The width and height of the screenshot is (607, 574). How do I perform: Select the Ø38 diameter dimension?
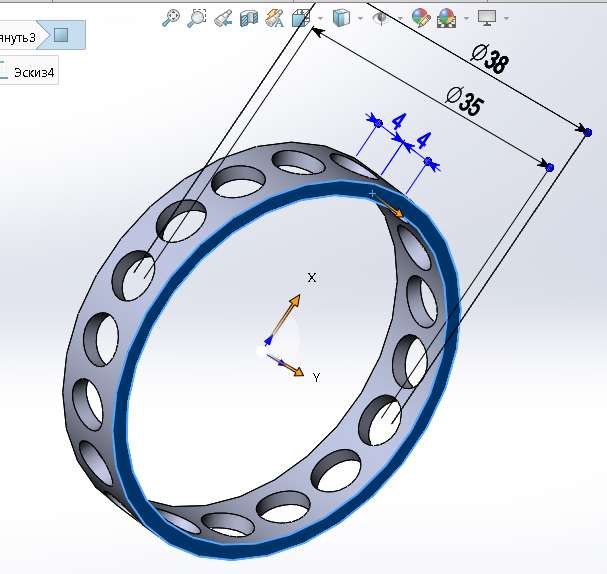490,59
